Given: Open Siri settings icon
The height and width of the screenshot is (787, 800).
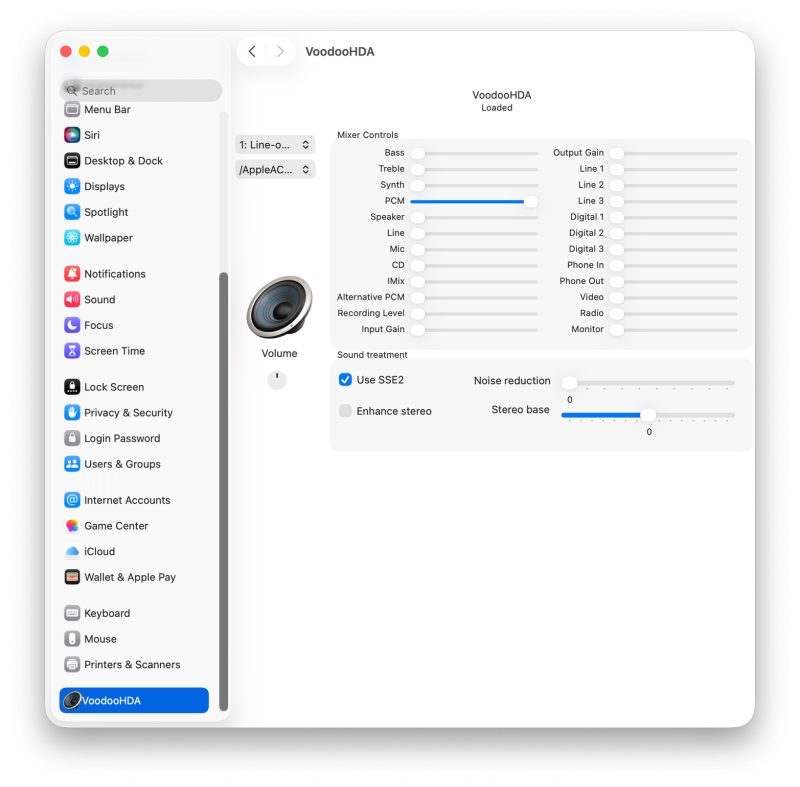Looking at the screenshot, I should pyautogui.click(x=72, y=135).
